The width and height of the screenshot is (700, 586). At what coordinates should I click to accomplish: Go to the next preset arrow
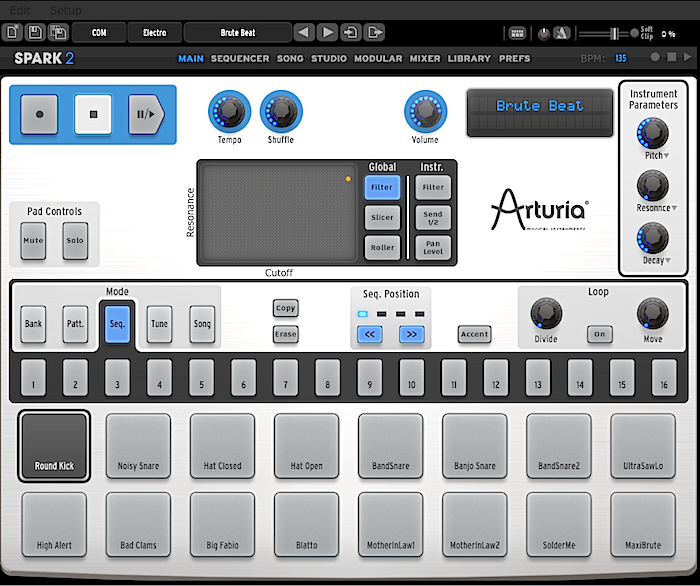[327, 33]
